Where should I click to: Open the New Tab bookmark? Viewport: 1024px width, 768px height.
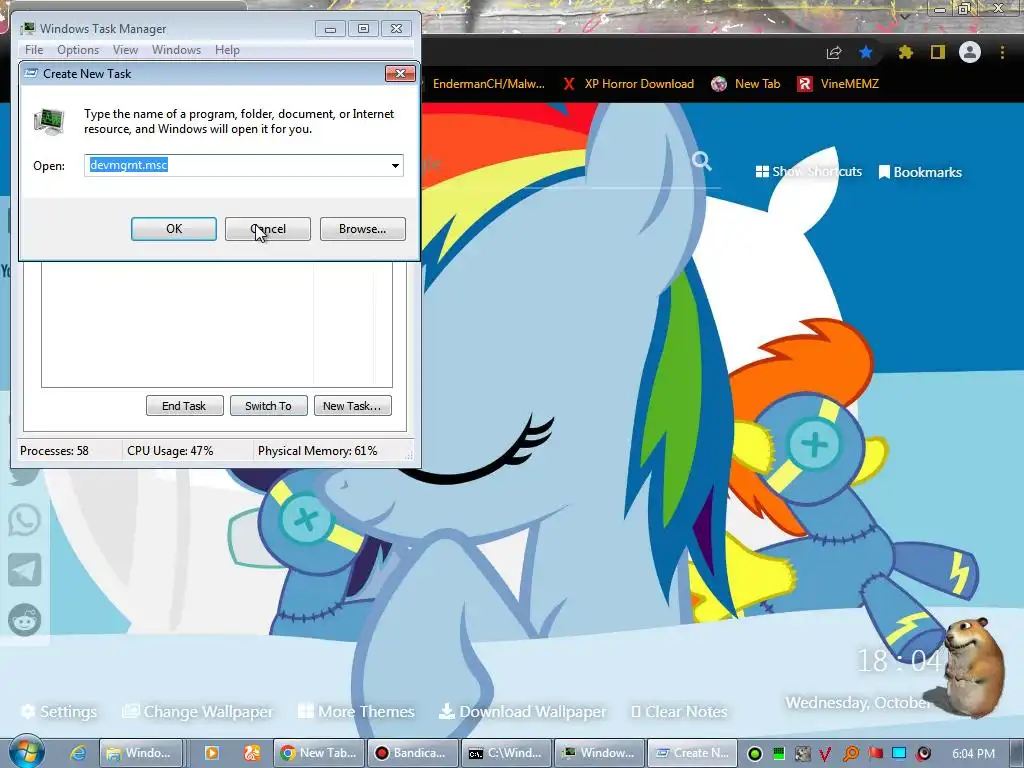746,84
